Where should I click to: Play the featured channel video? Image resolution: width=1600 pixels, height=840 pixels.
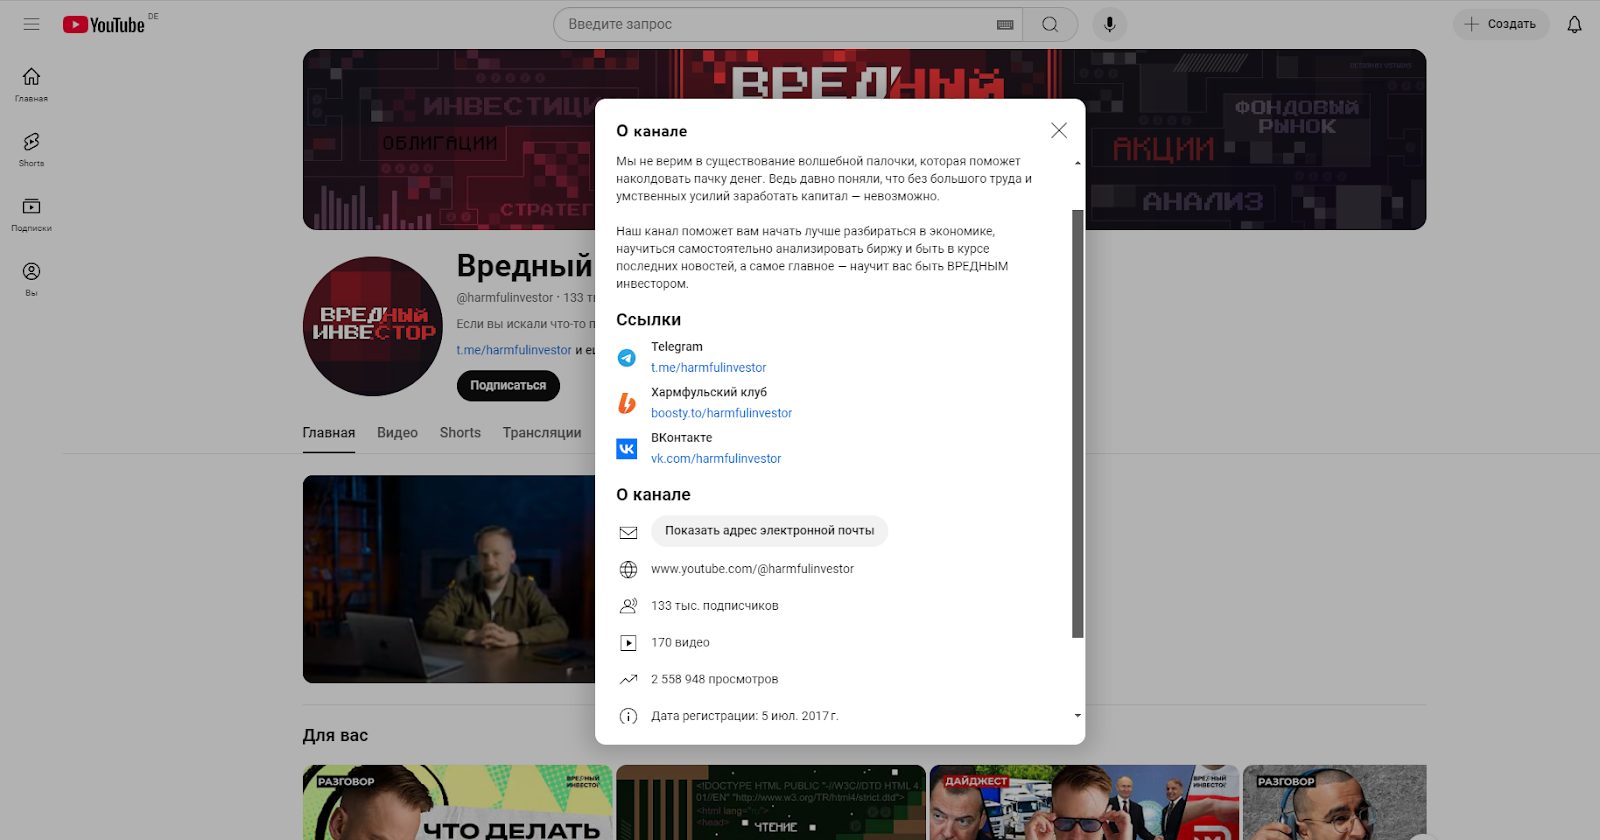click(449, 579)
